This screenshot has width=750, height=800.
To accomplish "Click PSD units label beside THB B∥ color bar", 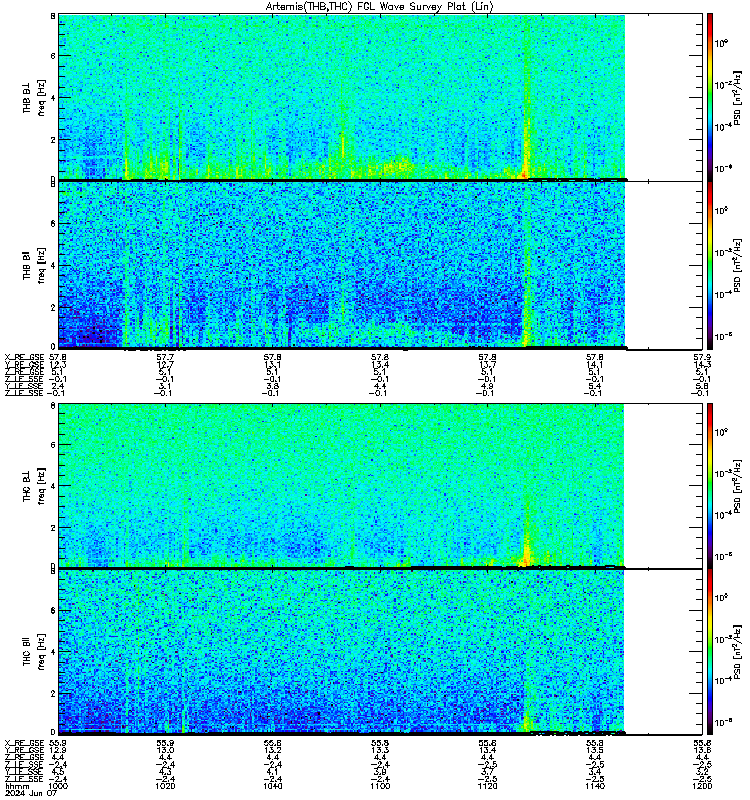I will pos(738,265).
